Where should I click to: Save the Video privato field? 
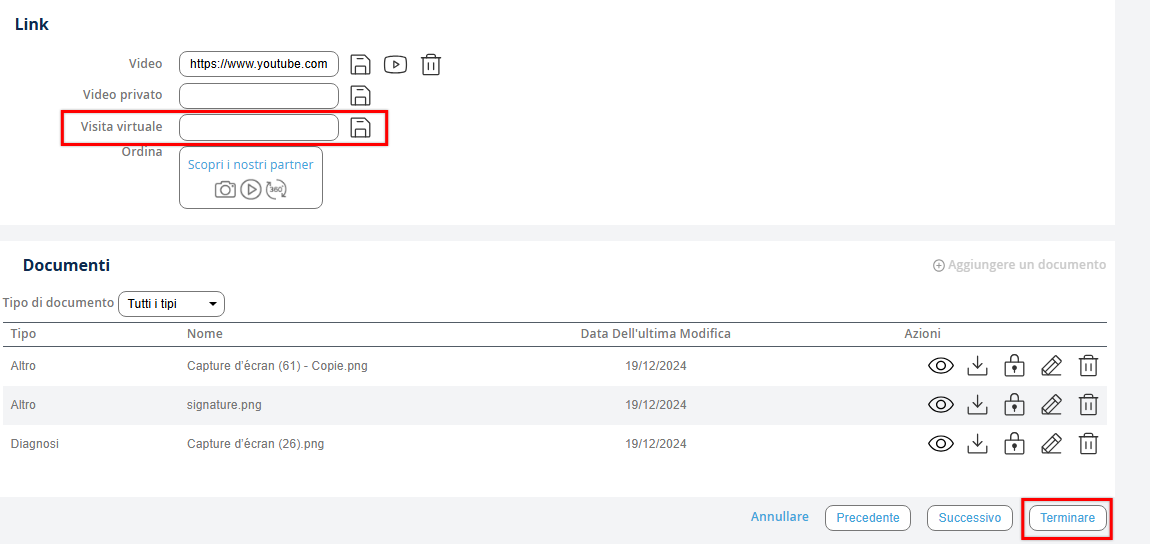tap(360, 96)
